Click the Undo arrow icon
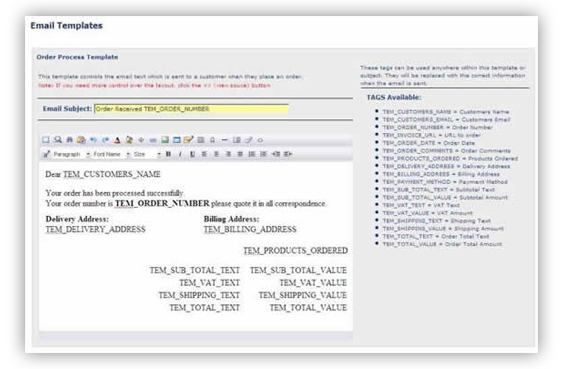Screen dimensions: 563x369 (x=93, y=140)
